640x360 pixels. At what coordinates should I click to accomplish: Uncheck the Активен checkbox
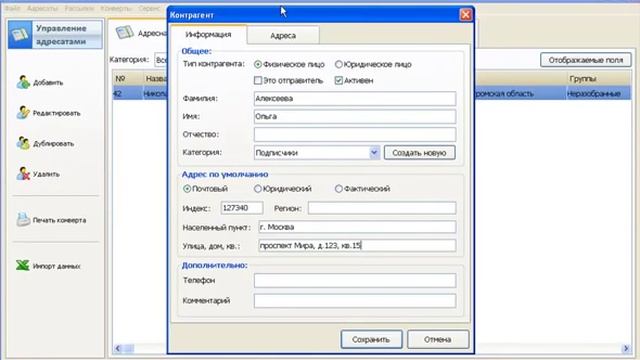coord(338,80)
